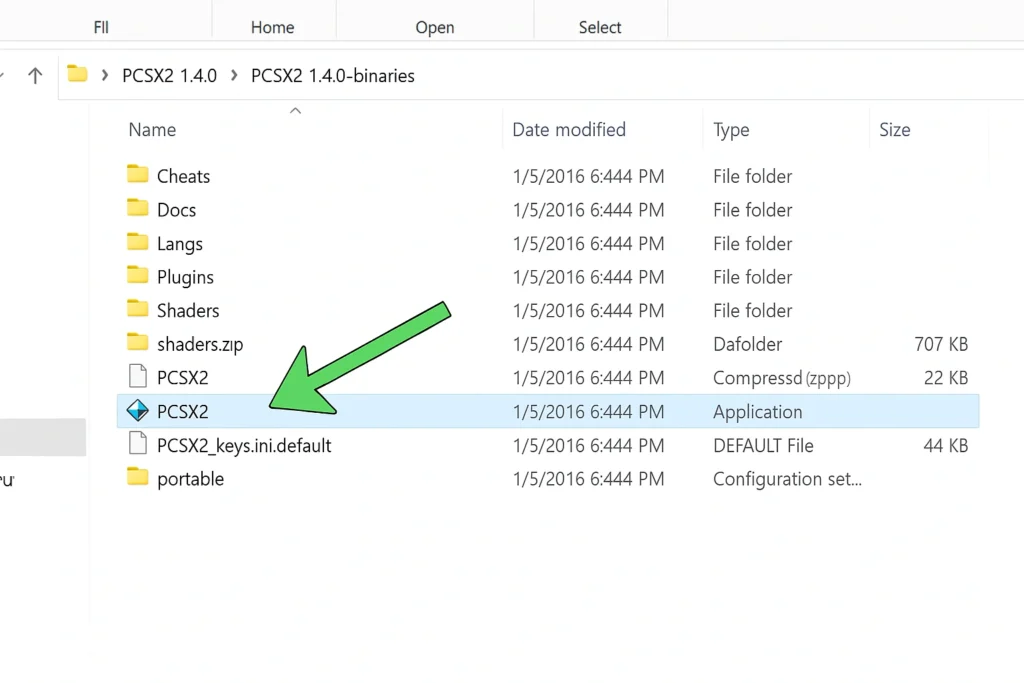1024x683 pixels.
Task: Sort by the Type column header
Action: tap(731, 131)
